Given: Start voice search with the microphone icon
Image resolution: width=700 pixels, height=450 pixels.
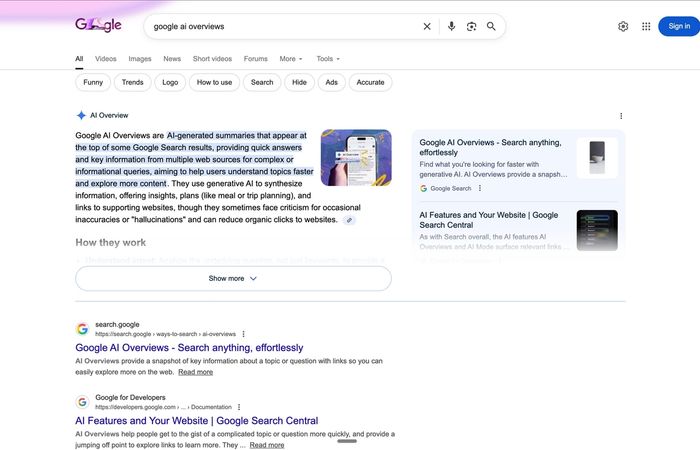Looking at the screenshot, I should 451,26.
